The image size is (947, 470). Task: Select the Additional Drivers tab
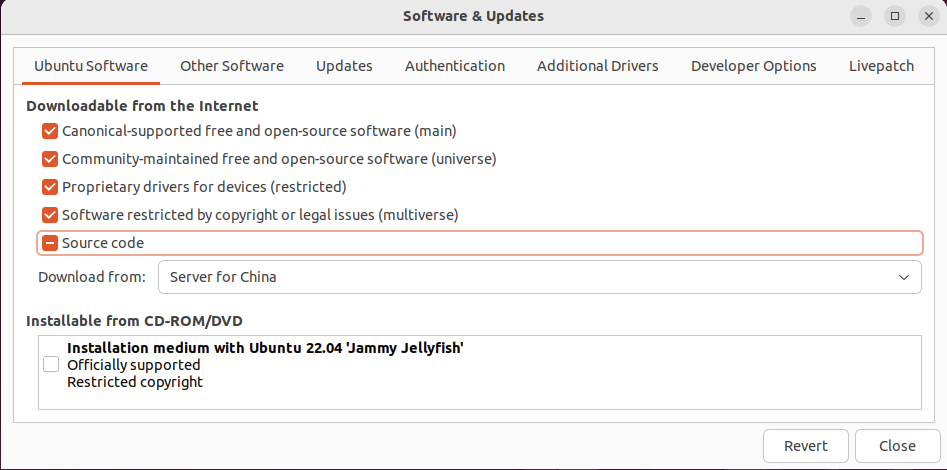click(x=598, y=66)
